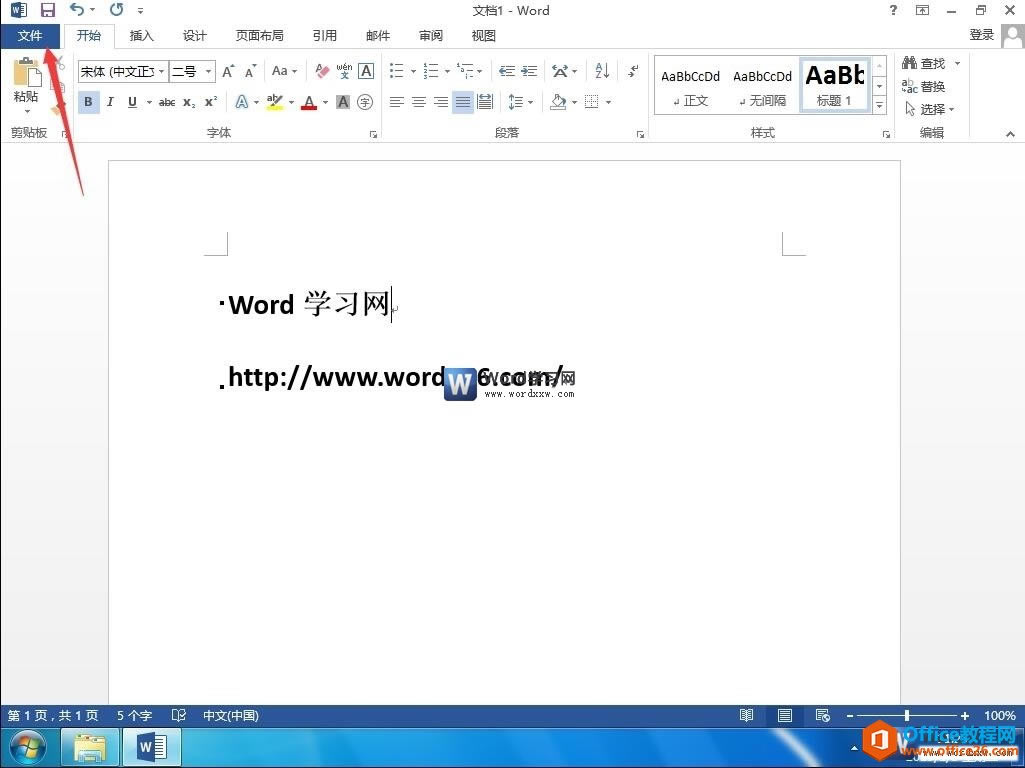This screenshot has height=768, width=1025.
Task: Open the font size dropdown
Action: pyautogui.click(x=207, y=71)
